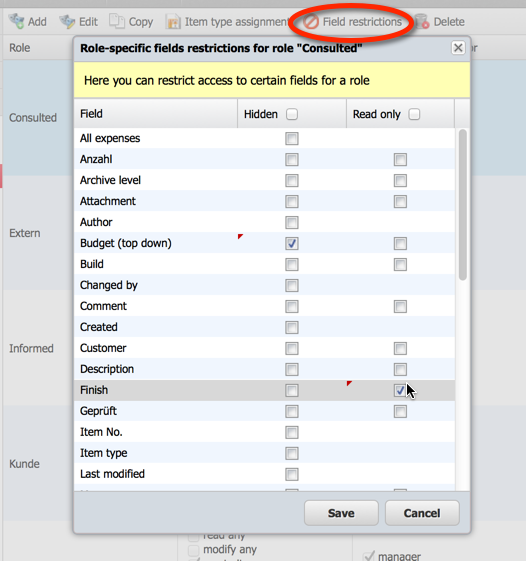
Task: Cancel the field restrictions dialog
Action: tap(422, 513)
